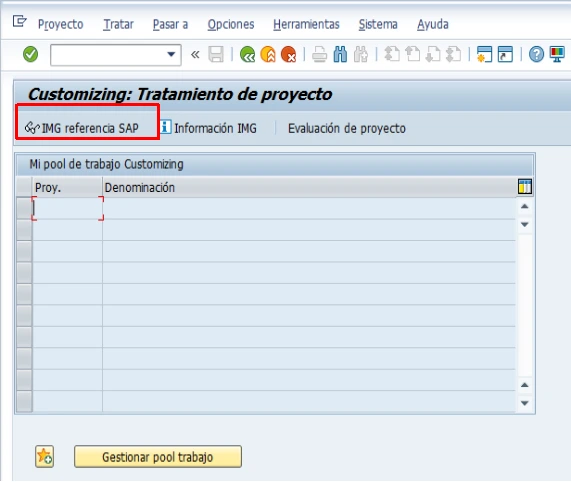Screen dimensions: 571x482
Task: Click the First page icon
Action: [x=392, y=55]
